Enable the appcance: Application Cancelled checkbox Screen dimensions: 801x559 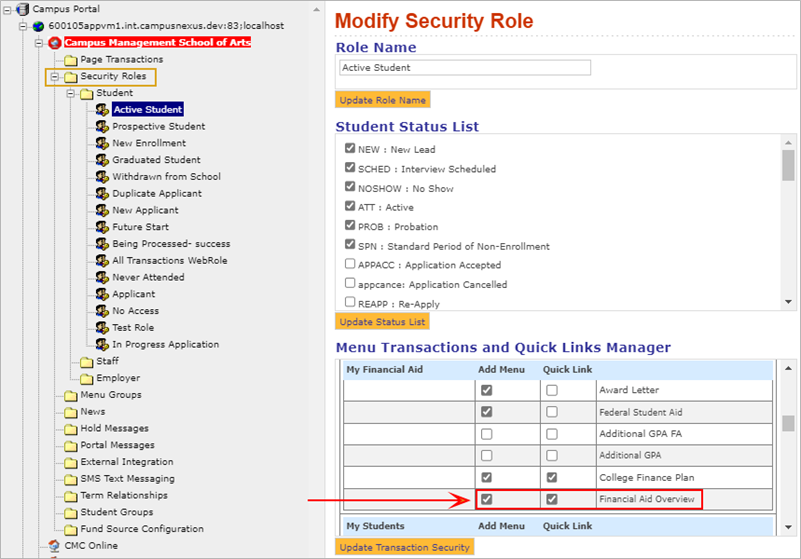click(350, 283)
